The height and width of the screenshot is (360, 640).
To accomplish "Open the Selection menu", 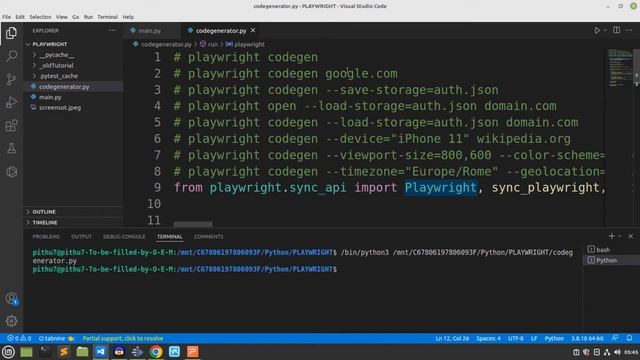I will click(x=40, y=17).
